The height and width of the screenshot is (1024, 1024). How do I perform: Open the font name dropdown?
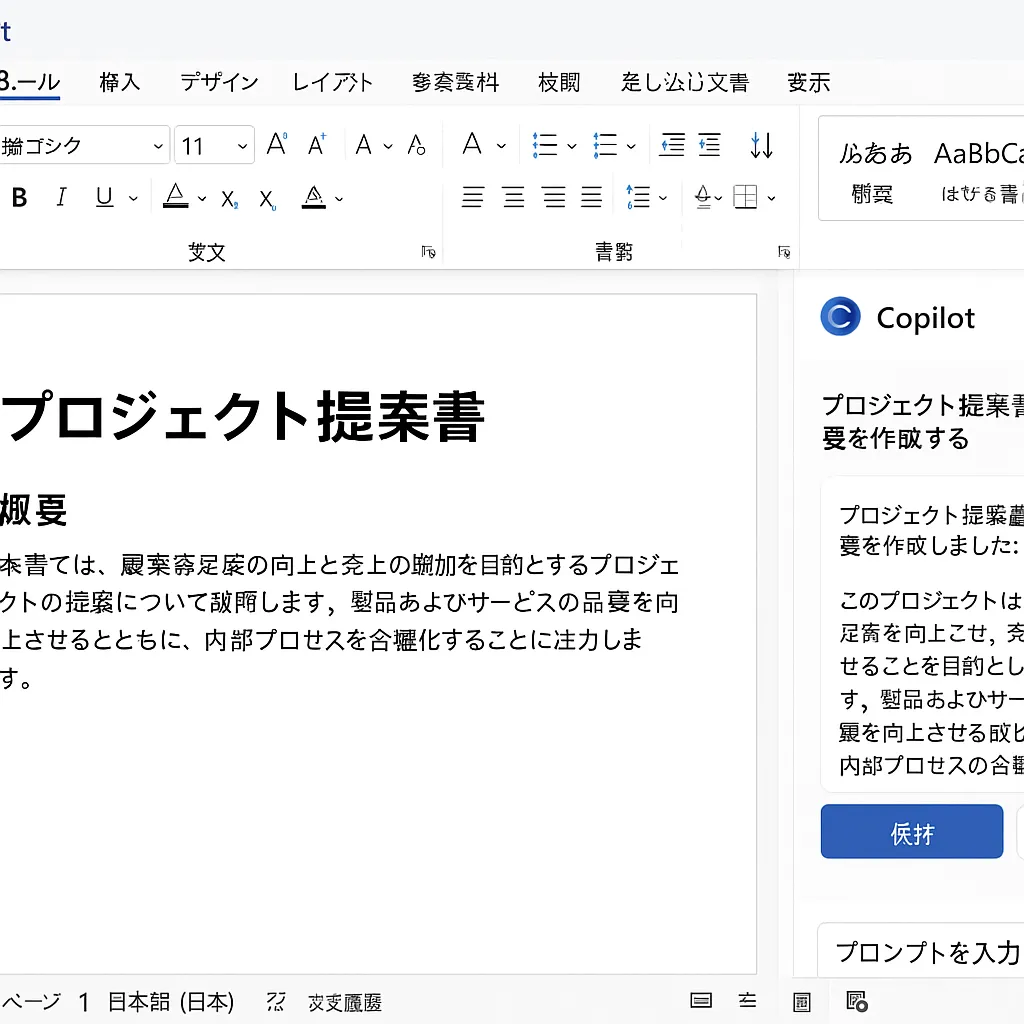(158, 147)
